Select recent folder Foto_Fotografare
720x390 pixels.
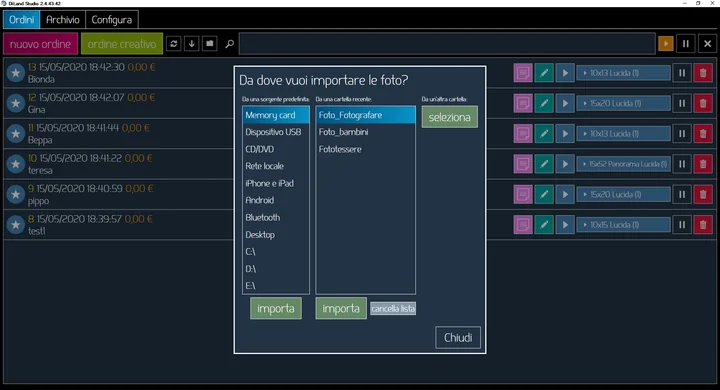tap(366, 115)
